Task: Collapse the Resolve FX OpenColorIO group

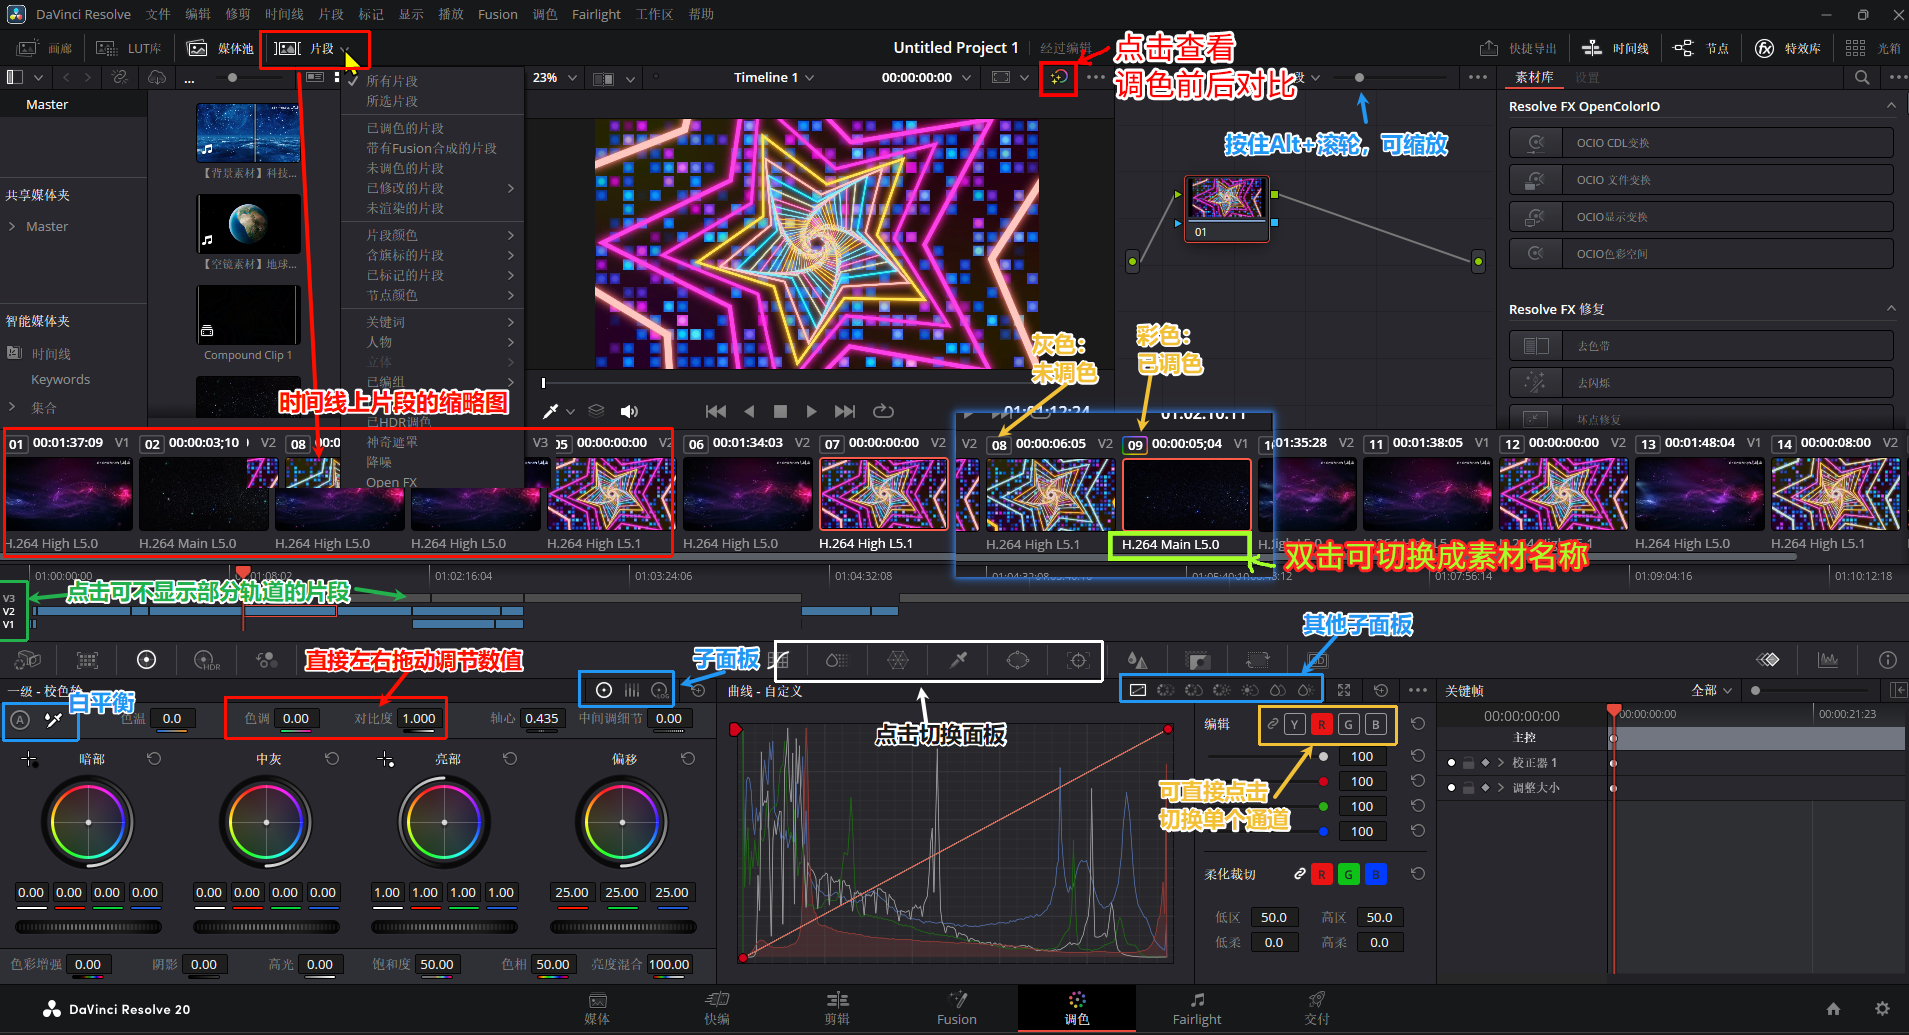Action: [x=1891, y=106]
